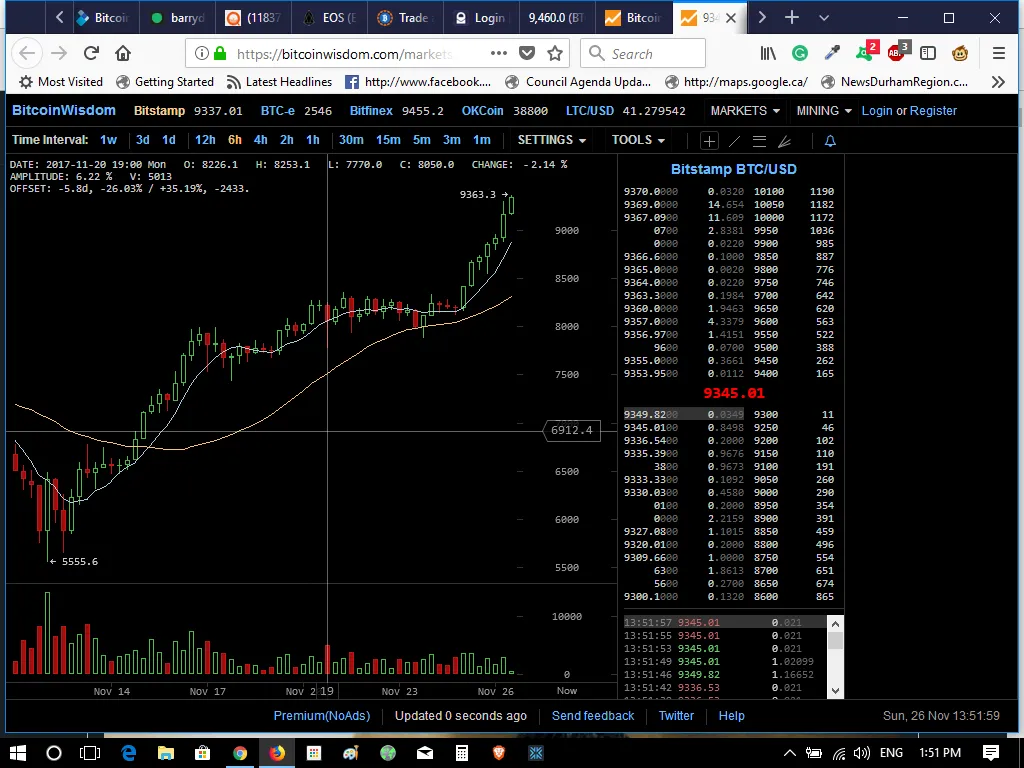
Task: Switch chart to 1d interval
Action: [168, 140]
